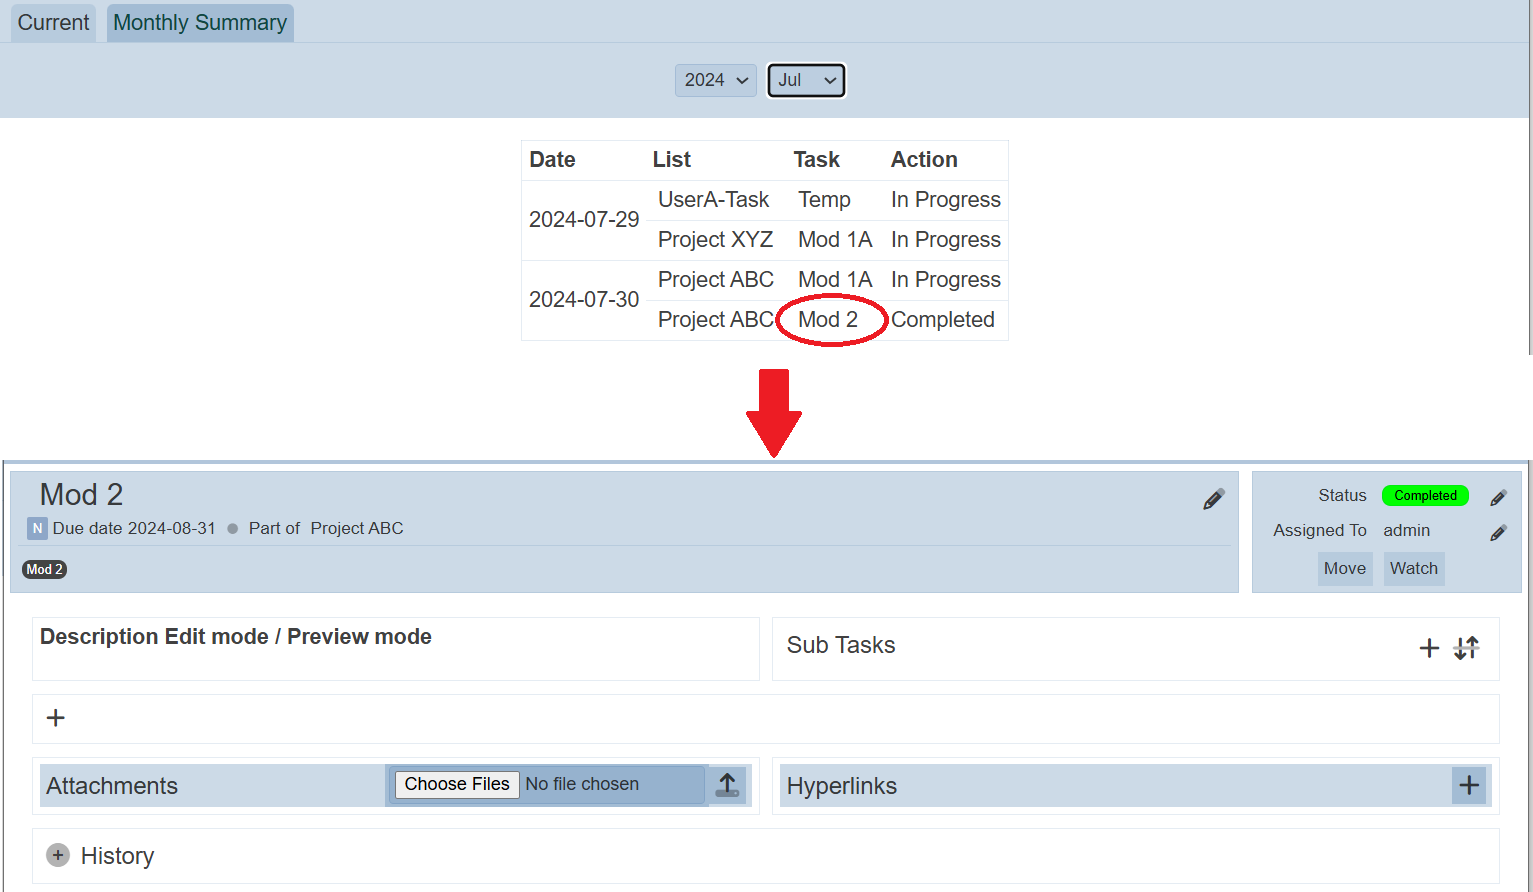
Task: Click the sort arrows icon in Sub Tasks
Action: coord(1466,648)
